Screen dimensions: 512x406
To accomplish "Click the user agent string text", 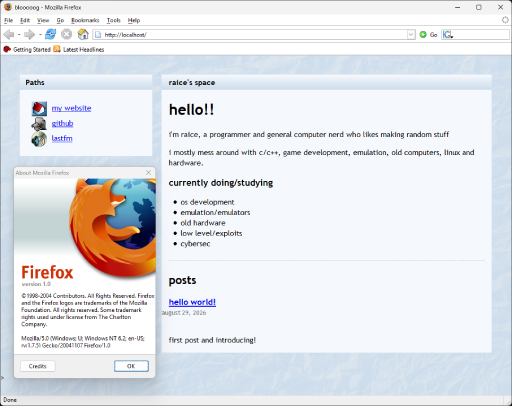I will point(83,342).
